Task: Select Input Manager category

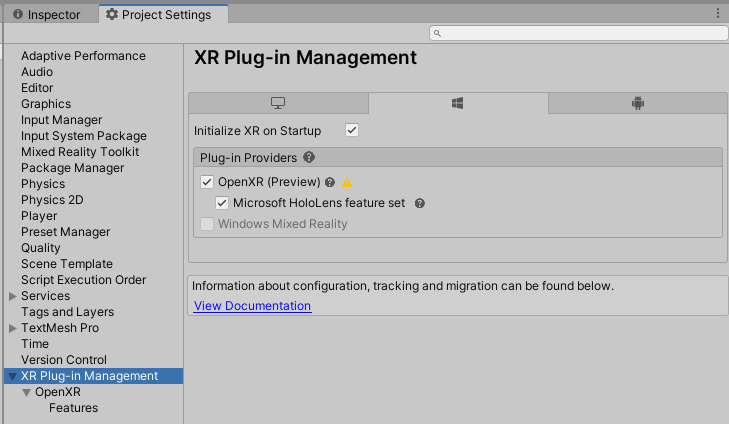Action: coord(61,120)
